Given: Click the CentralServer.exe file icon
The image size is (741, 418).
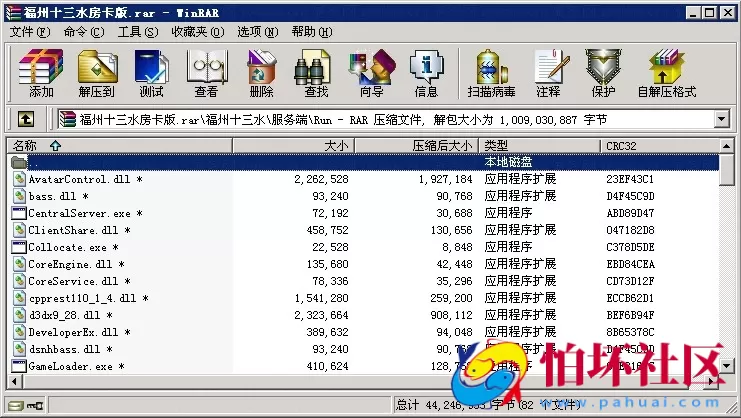Looking at the screenshot, I should point(19,213).
